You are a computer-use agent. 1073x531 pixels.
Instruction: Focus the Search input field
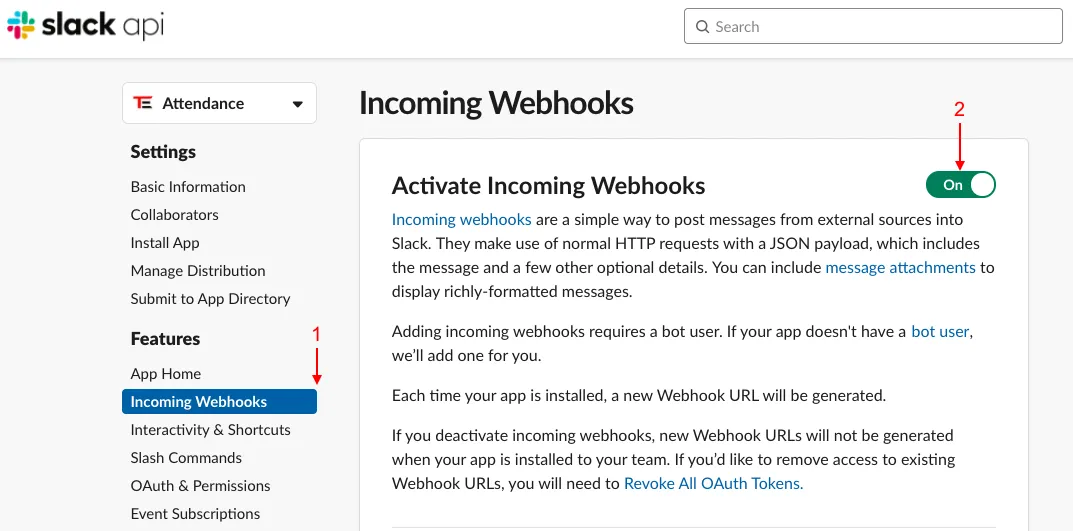[880, 27]
